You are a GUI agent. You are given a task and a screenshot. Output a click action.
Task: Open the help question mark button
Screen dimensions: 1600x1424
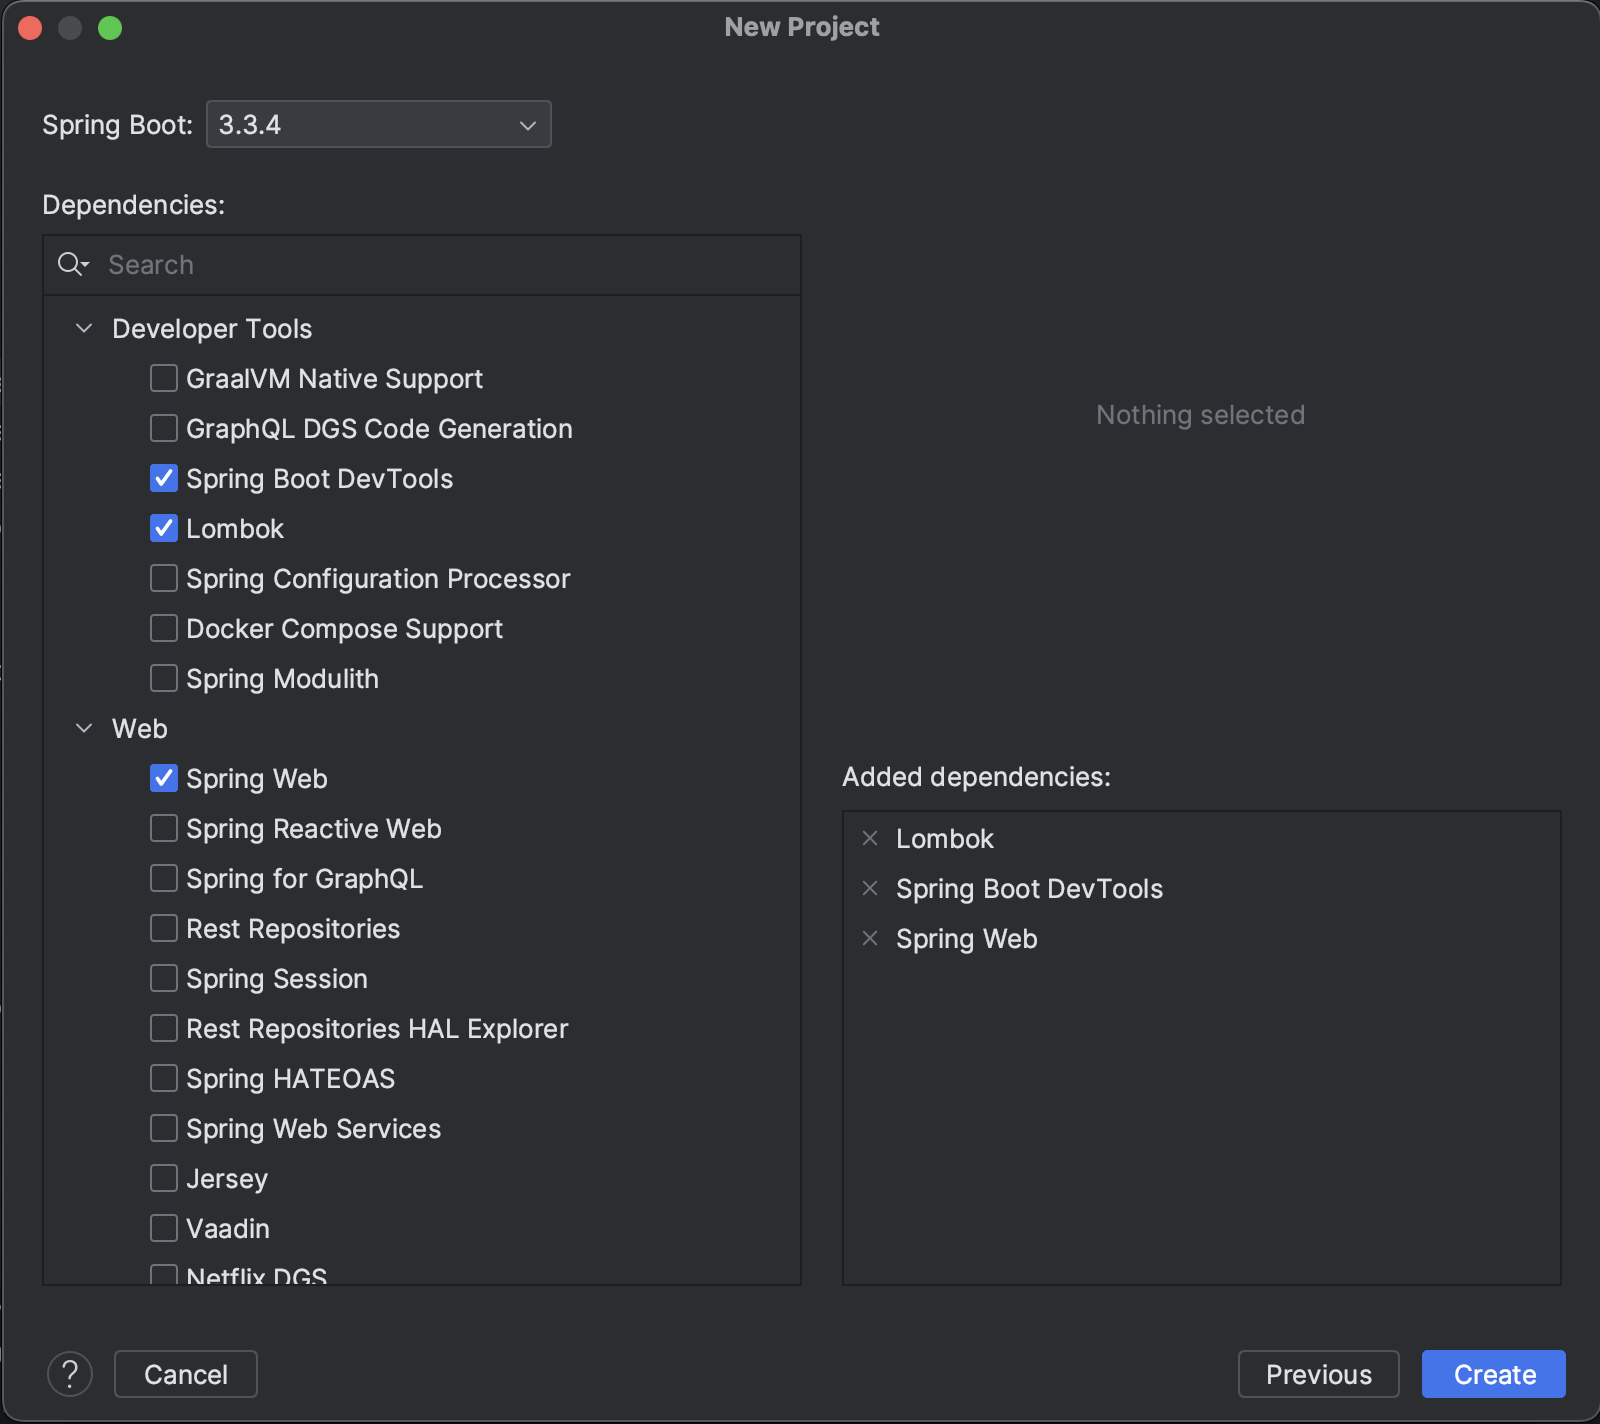pos(70,1374)
